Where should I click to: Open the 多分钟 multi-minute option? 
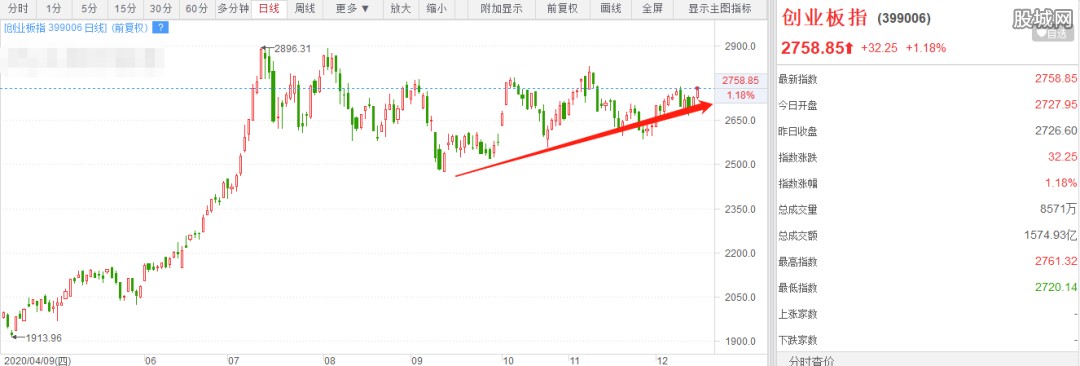tap(232, 9)
